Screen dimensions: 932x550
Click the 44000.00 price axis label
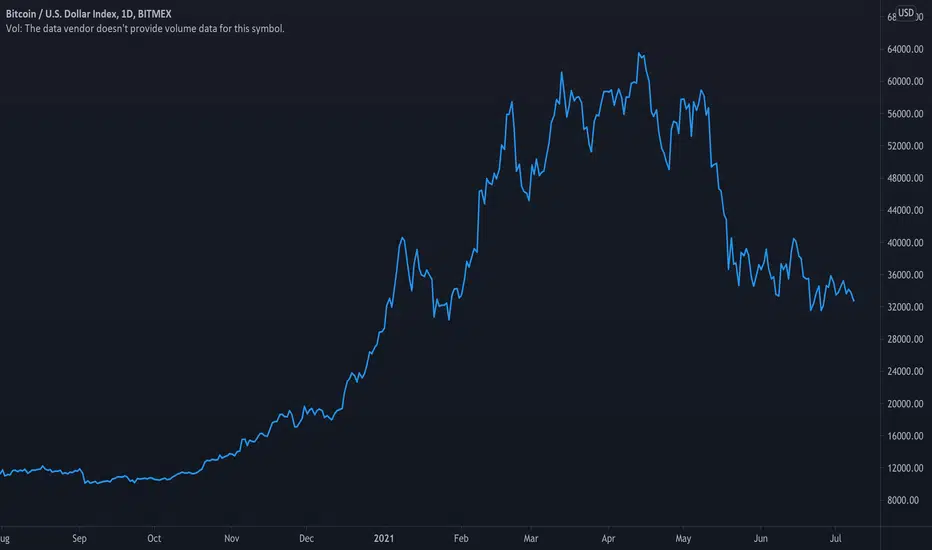[x=905, y=210]
